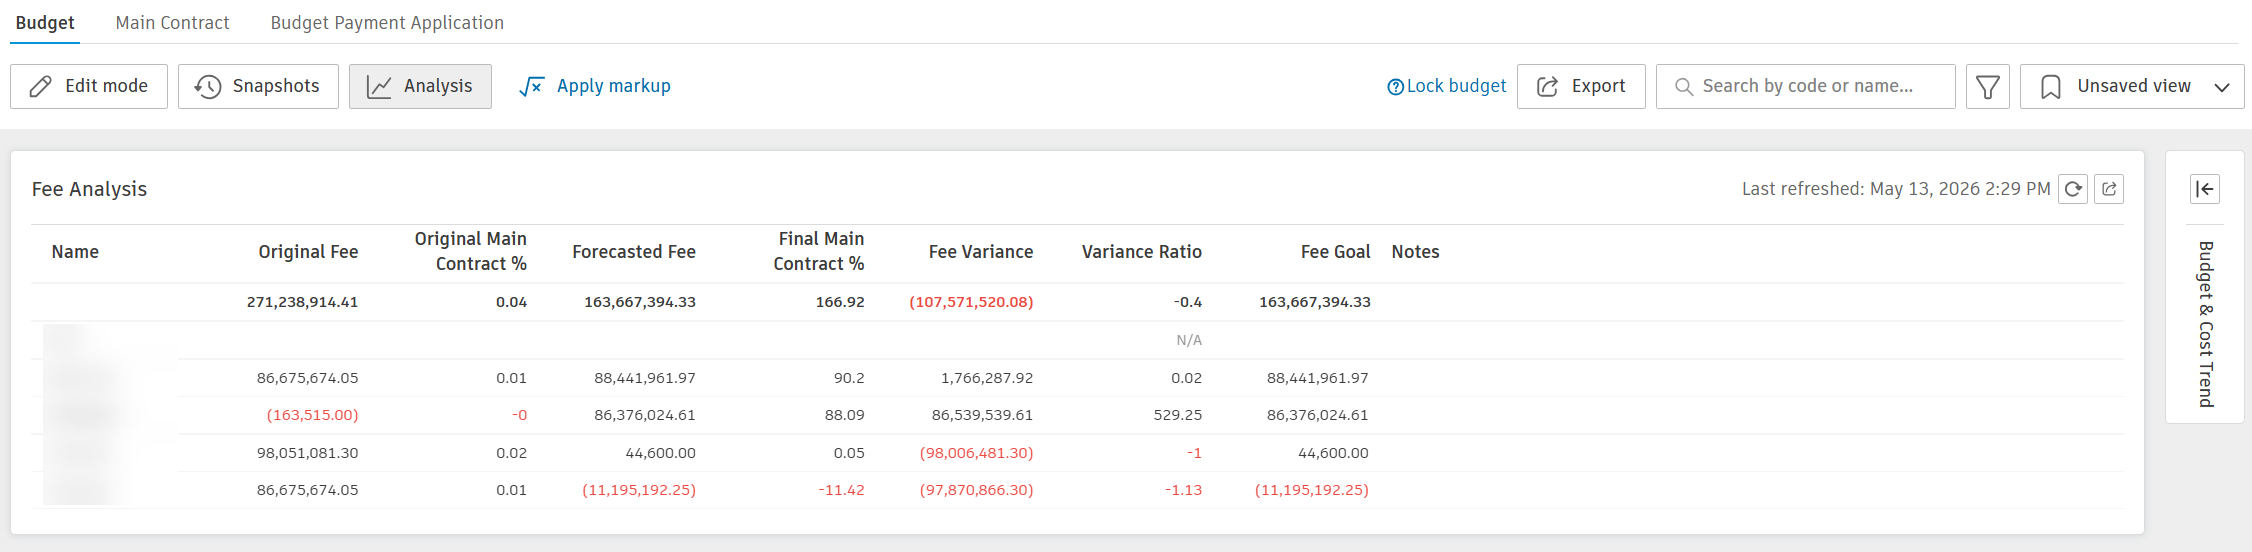2252x552 pixels.
Task: Select fee variance 86,539,539.61 cell
Action: point(982,415)
